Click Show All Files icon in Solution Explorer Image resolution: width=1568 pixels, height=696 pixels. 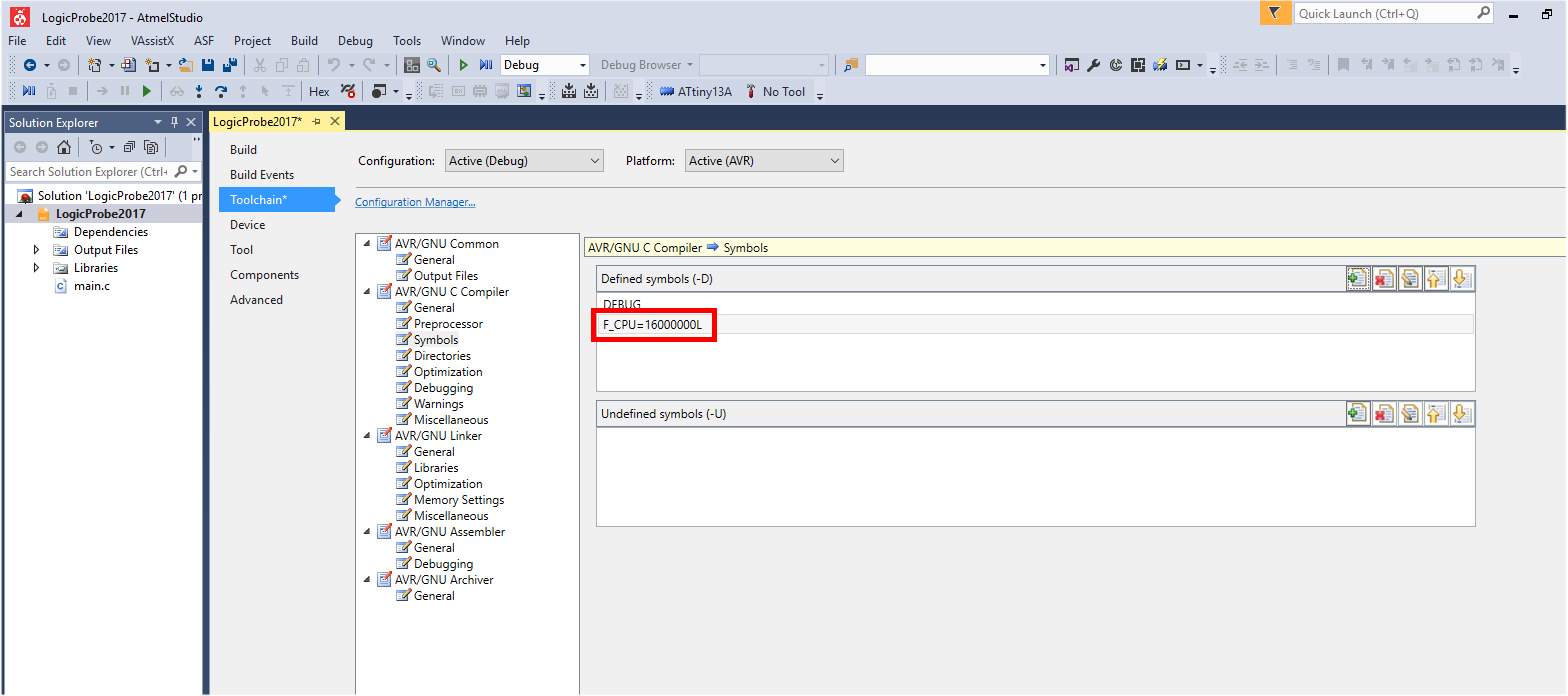point(151,147)
